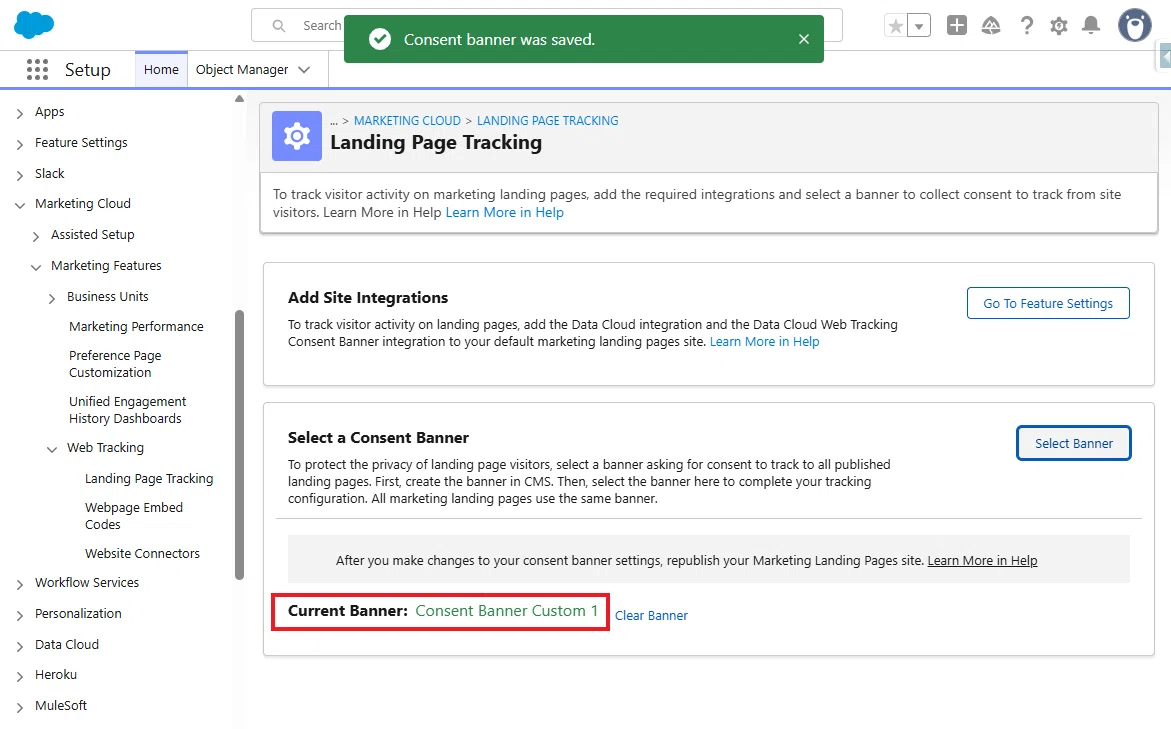Click the favorites star icon
Image resolution: width=1171 pixels, height=729 pixels.
coord(895,26)
